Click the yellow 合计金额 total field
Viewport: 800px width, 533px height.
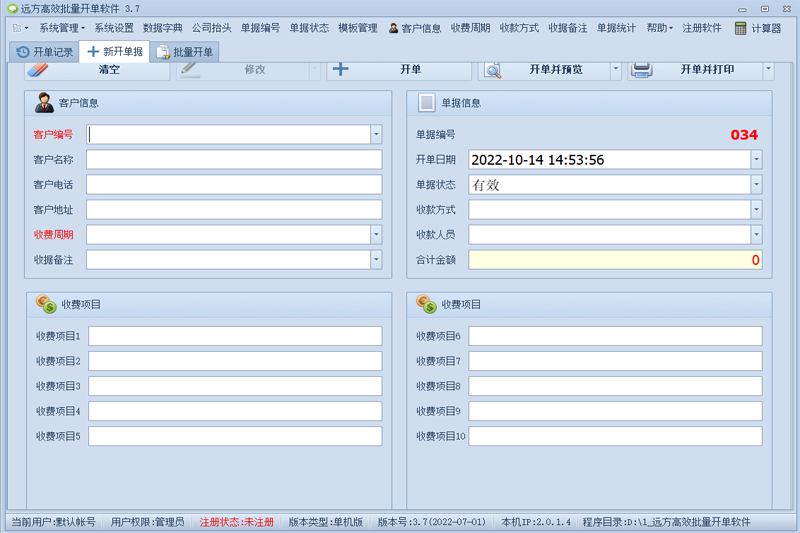[x=615, y=260]
